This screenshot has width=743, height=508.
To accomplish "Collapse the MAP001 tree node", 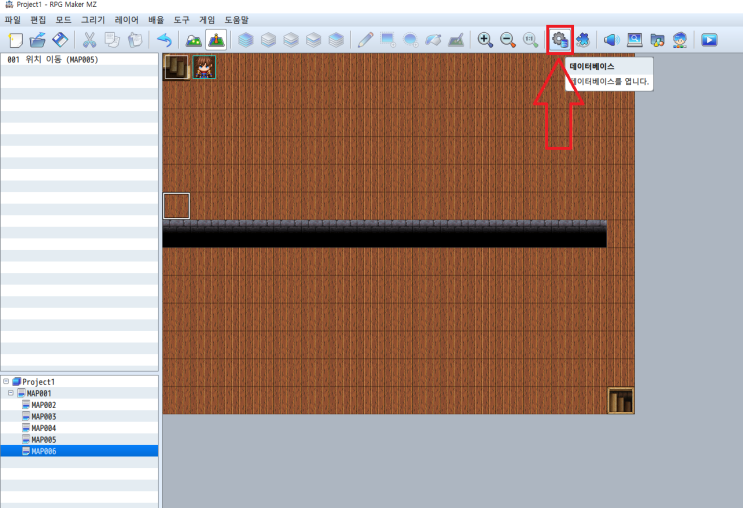I will click(10, 393).
